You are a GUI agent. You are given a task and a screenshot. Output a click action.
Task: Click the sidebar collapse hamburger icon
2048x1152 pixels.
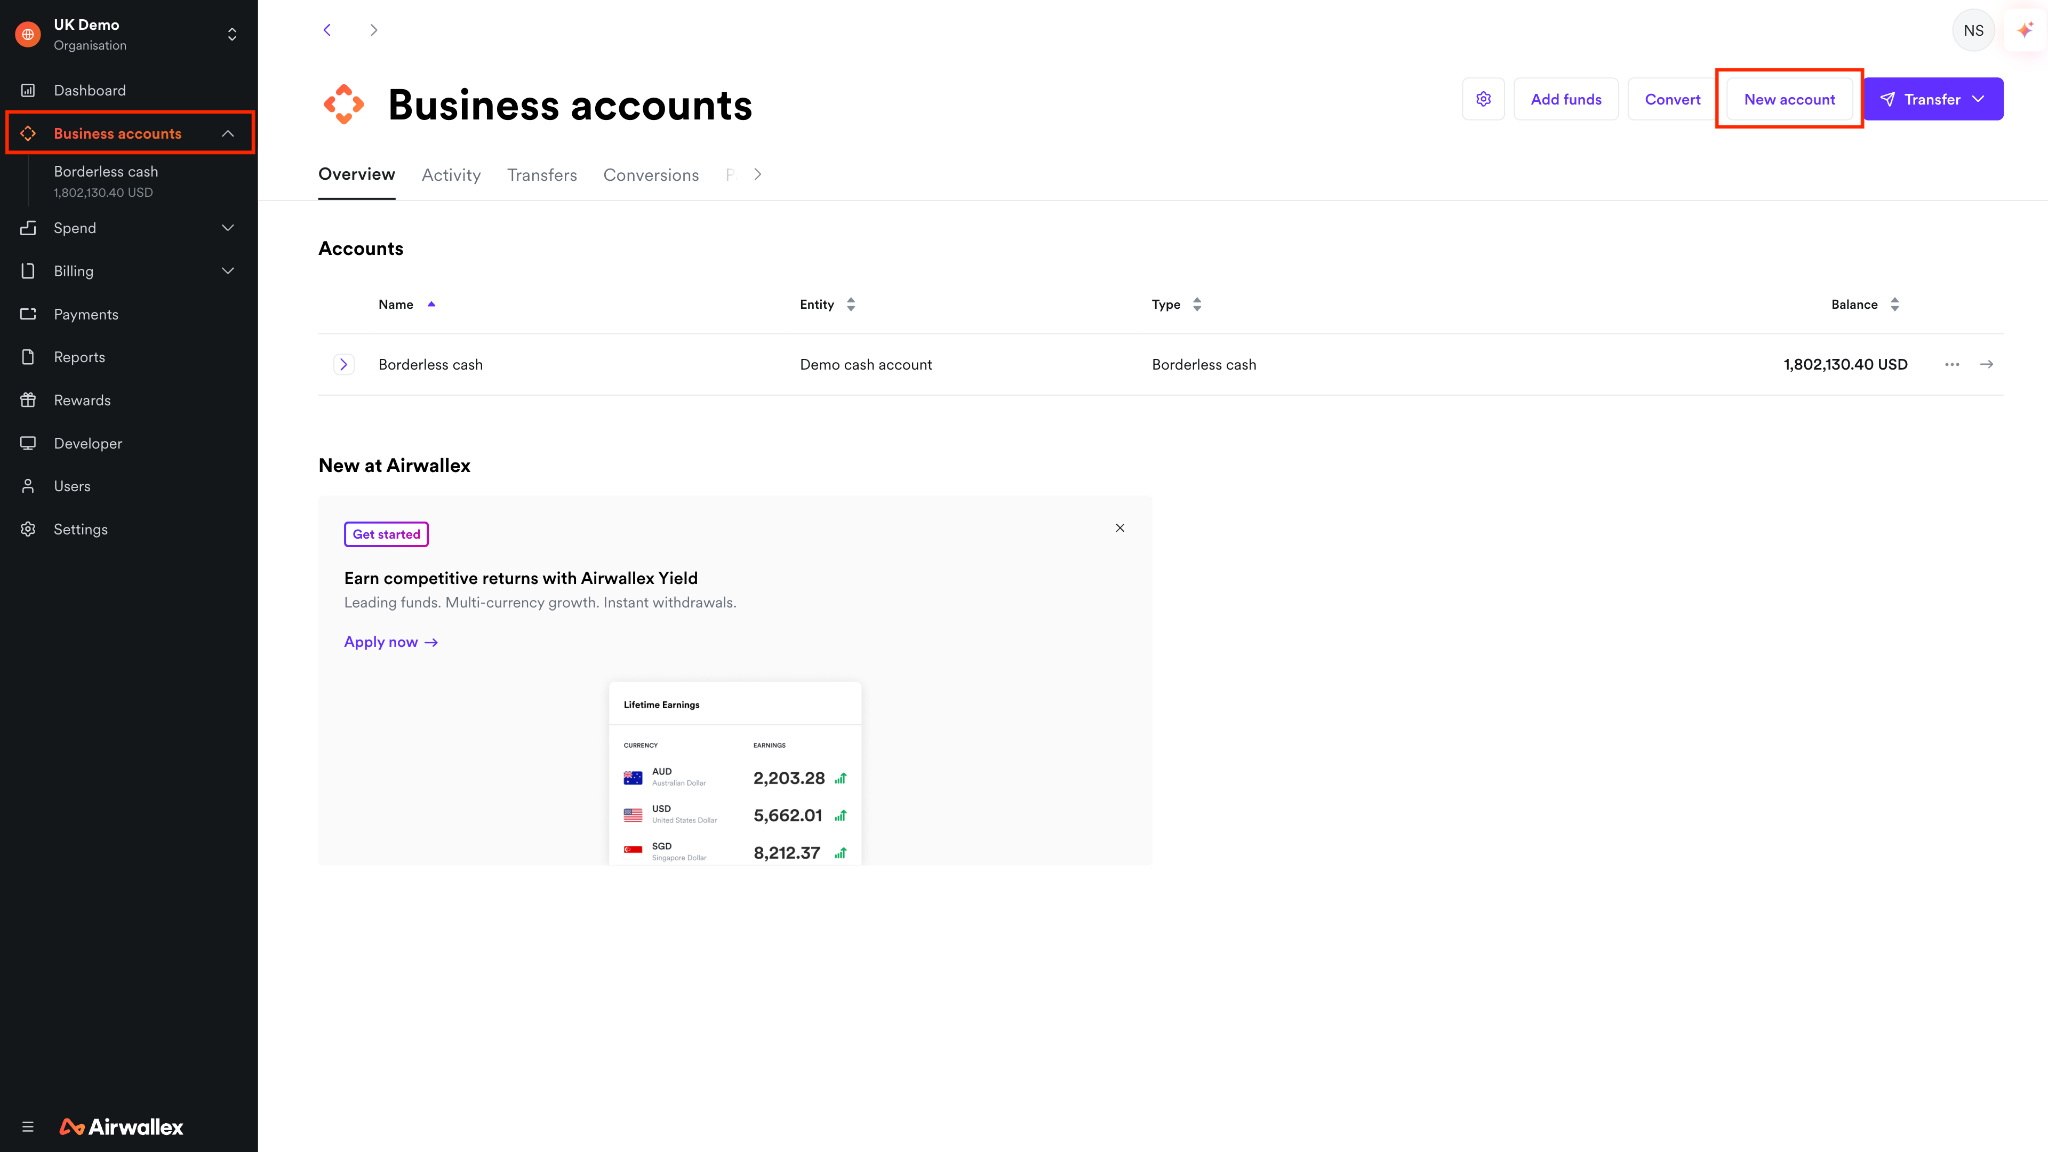(28, 1127)
